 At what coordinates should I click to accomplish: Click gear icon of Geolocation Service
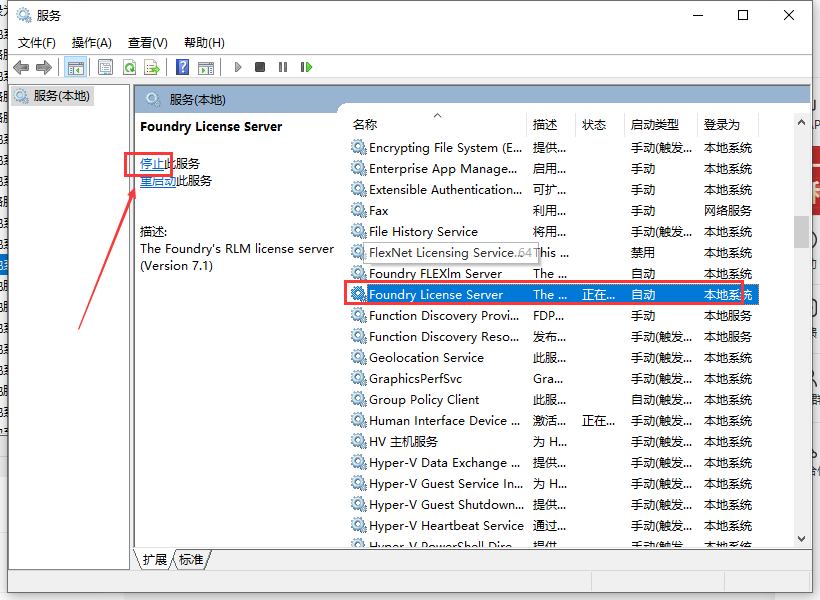[x=358, y=357]
